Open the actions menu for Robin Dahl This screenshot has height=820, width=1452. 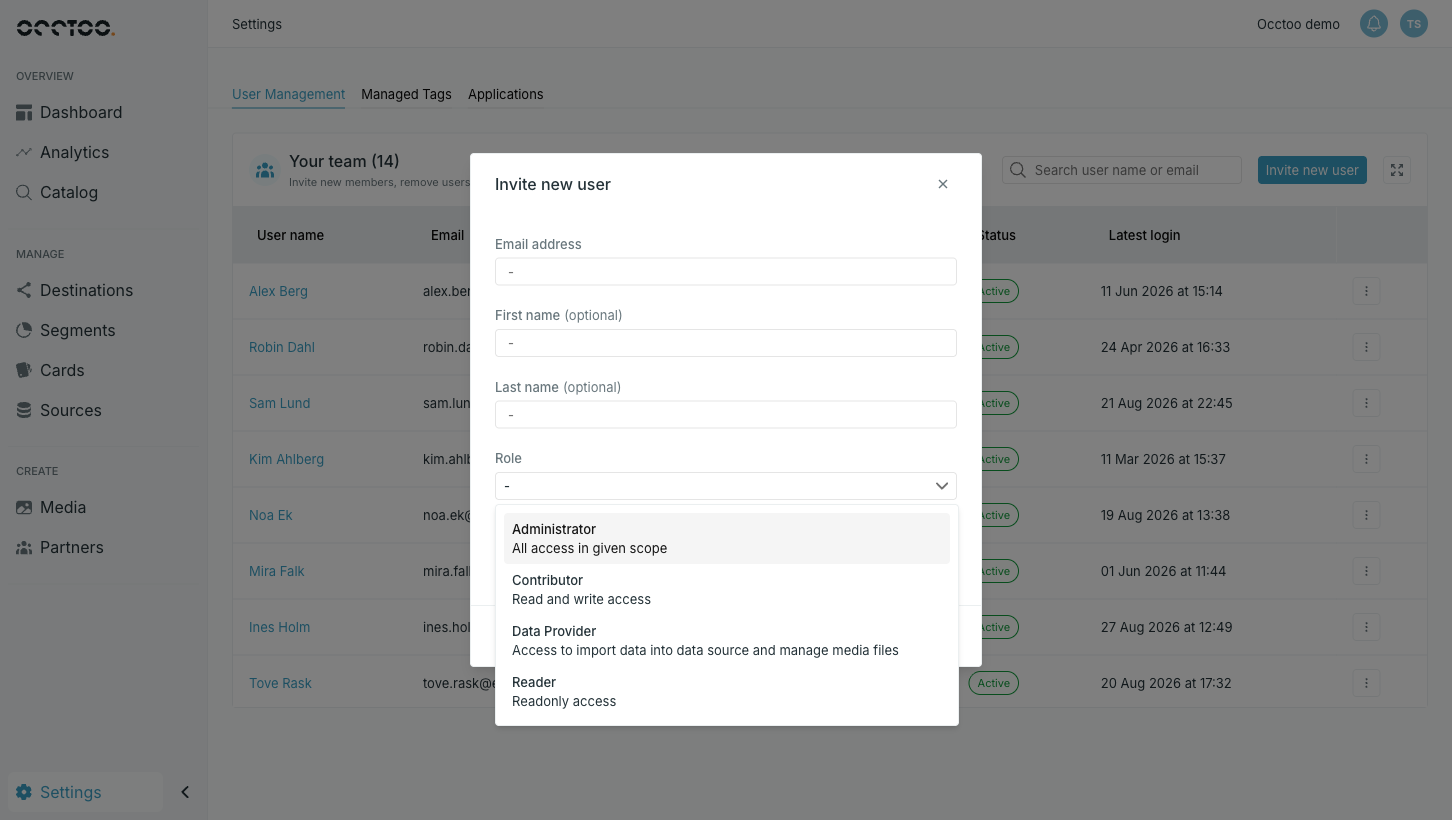pyautogui.click(x=1366, y=347)
